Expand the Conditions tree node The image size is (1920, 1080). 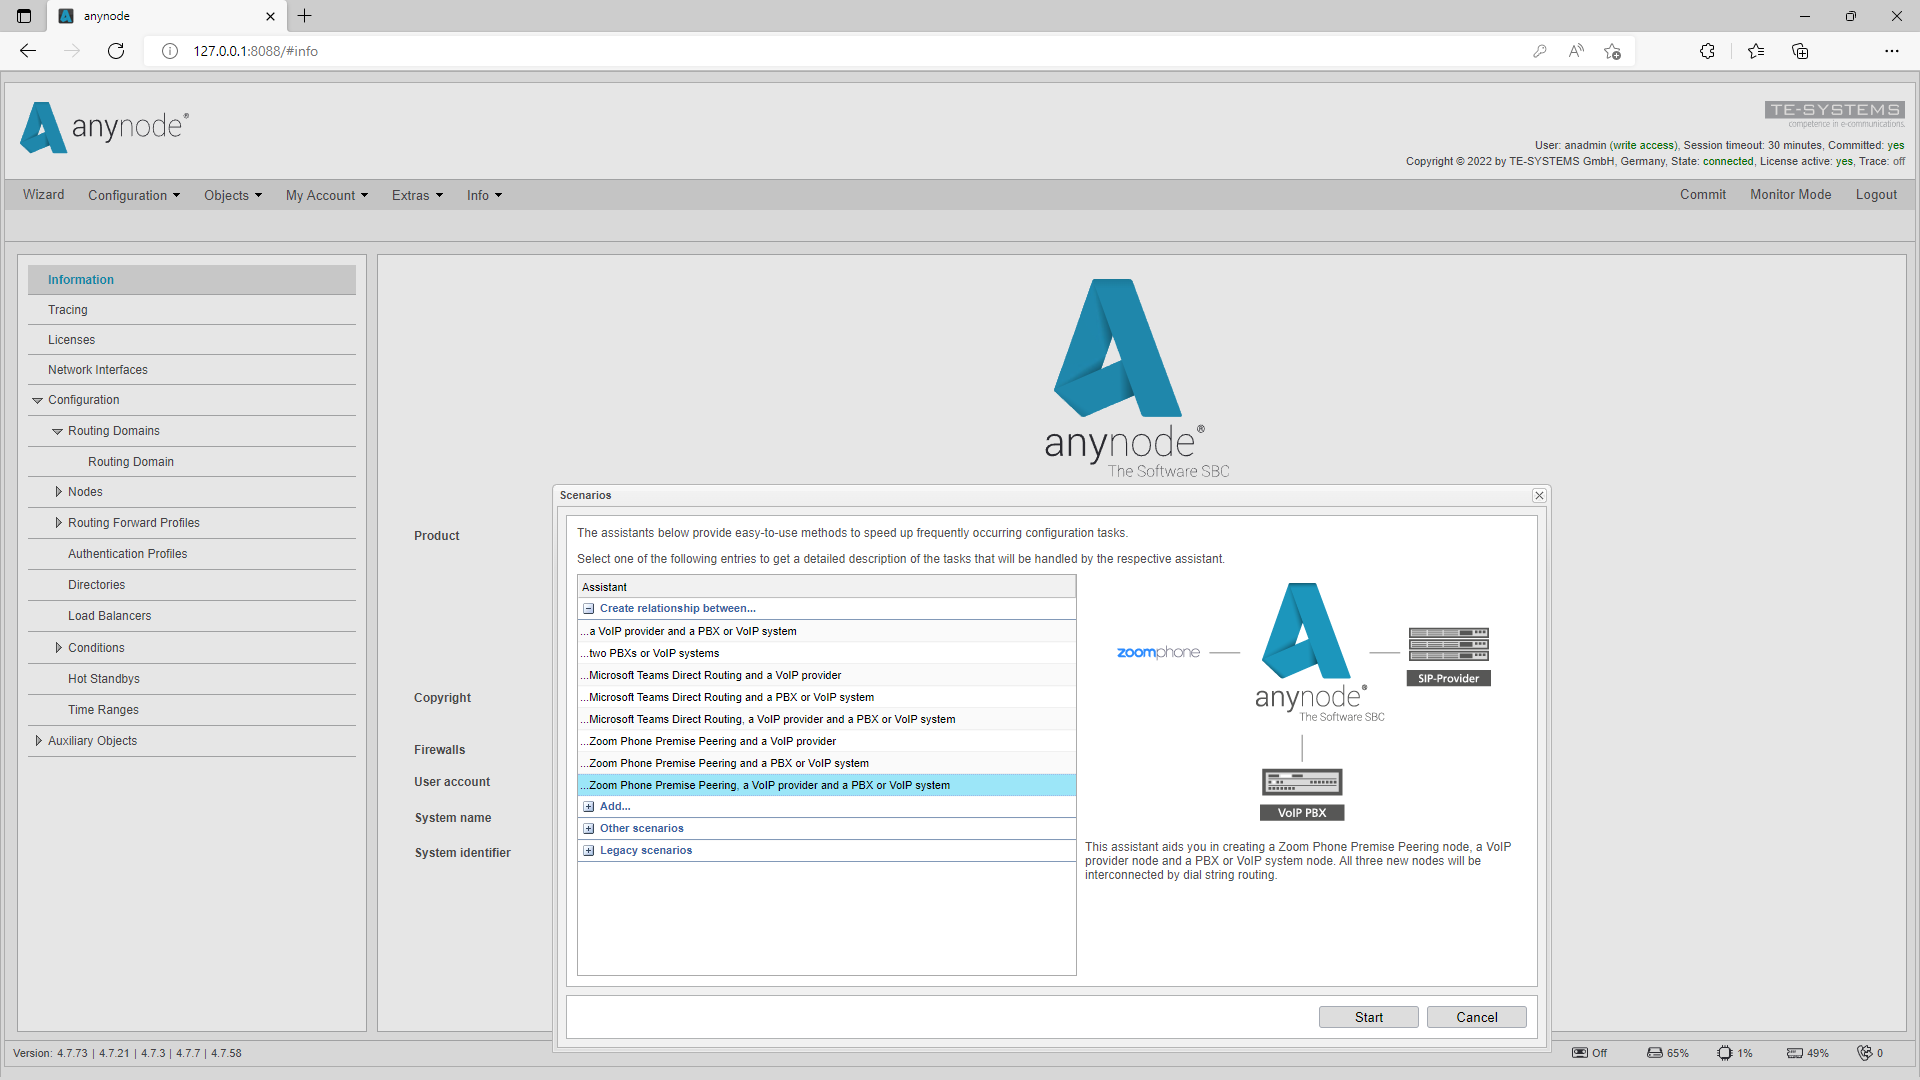[58, 648]
